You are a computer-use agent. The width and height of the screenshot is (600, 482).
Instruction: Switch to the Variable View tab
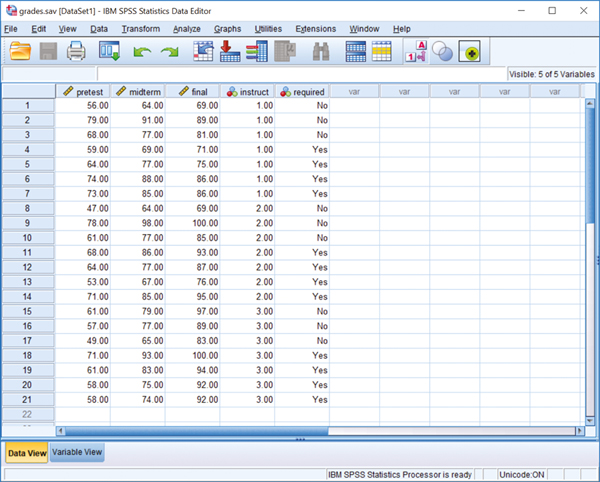77,452
